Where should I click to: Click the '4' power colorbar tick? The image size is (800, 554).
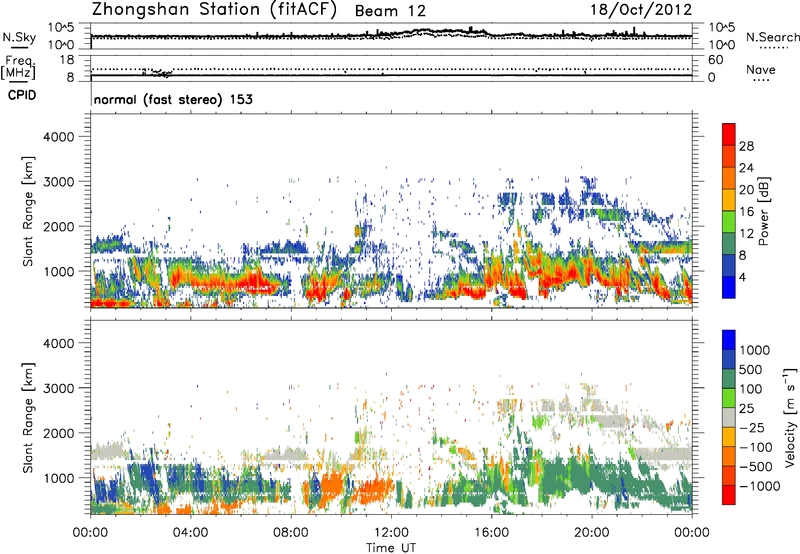pyautogui.click(x=743, y=277)
